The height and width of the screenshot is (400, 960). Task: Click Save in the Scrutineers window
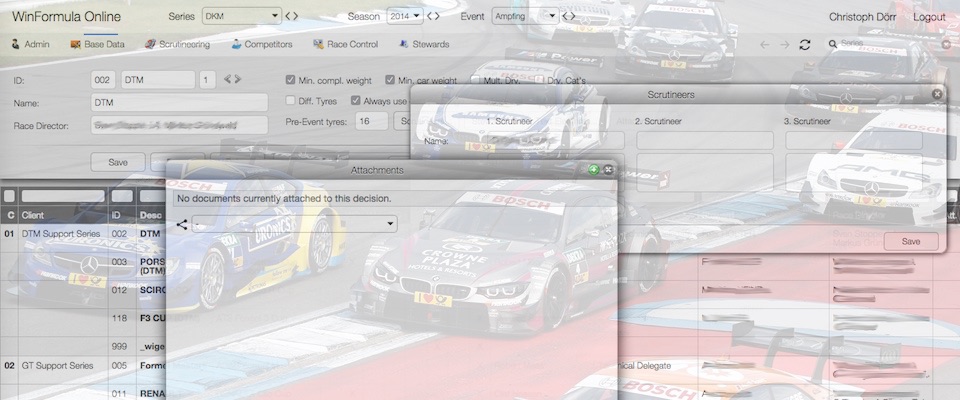point(910,241)
